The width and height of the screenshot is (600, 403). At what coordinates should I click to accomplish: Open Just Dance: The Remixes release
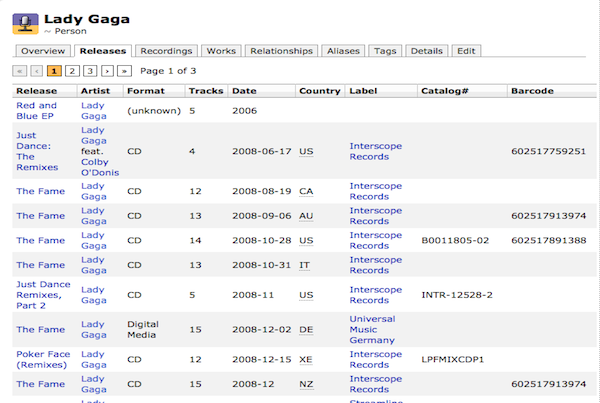(37, 151)
